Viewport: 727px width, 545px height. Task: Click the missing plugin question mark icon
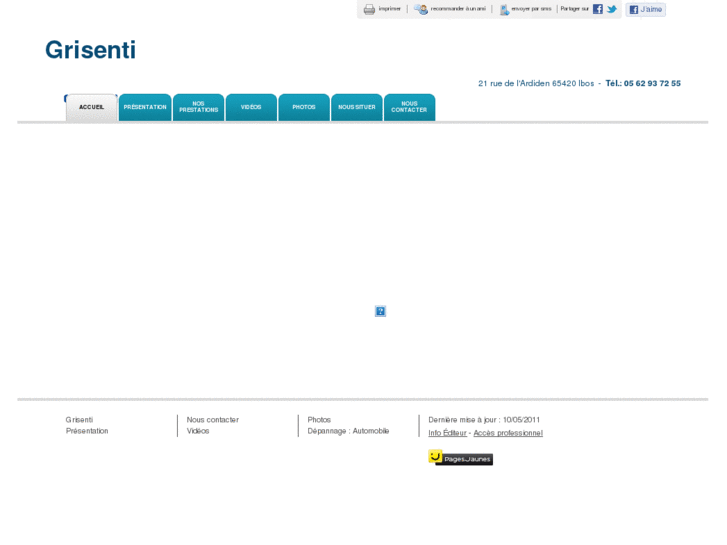(x=380, y=311)
